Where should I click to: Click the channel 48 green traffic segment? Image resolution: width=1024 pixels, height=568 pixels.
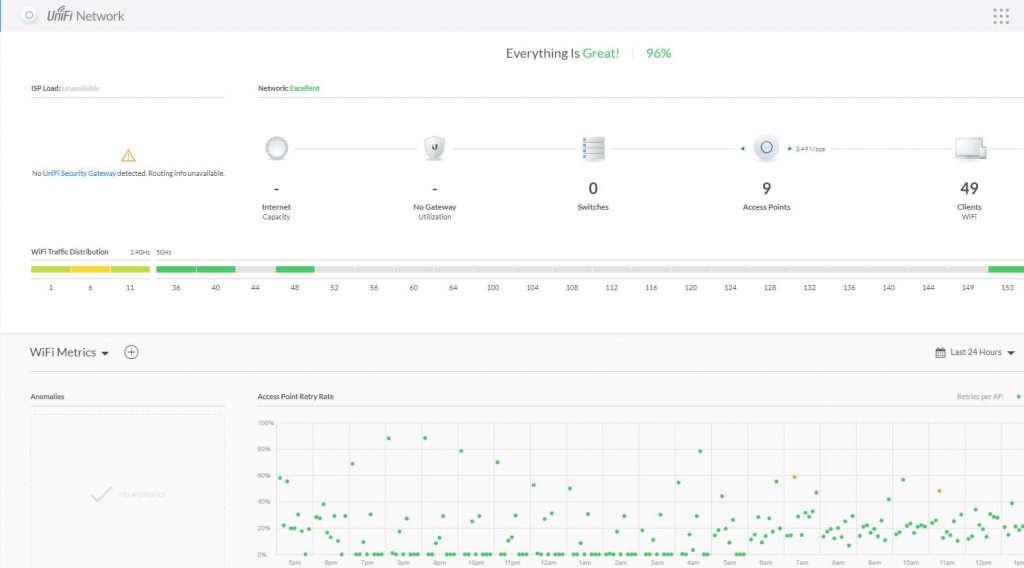tap(295, 269)
